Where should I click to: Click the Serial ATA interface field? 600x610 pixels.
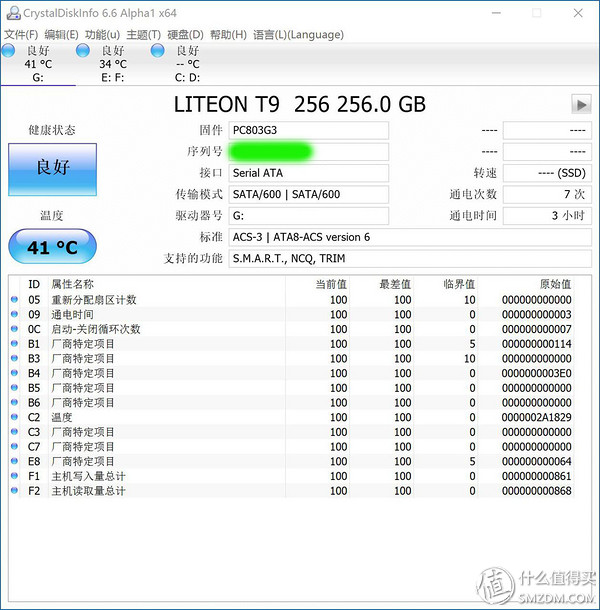coord(309,173)
